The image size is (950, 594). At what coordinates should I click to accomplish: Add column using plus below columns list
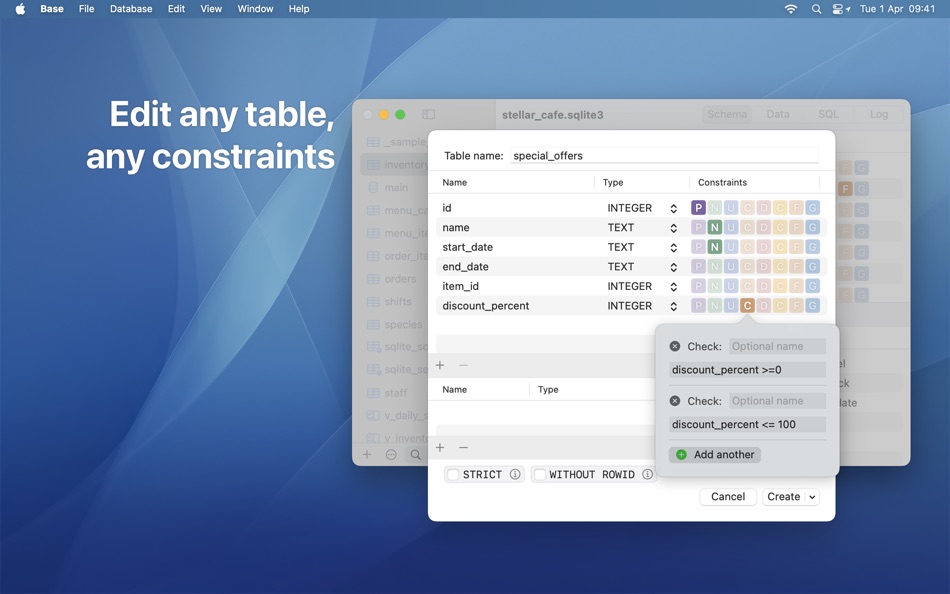[x=440, y=365]
